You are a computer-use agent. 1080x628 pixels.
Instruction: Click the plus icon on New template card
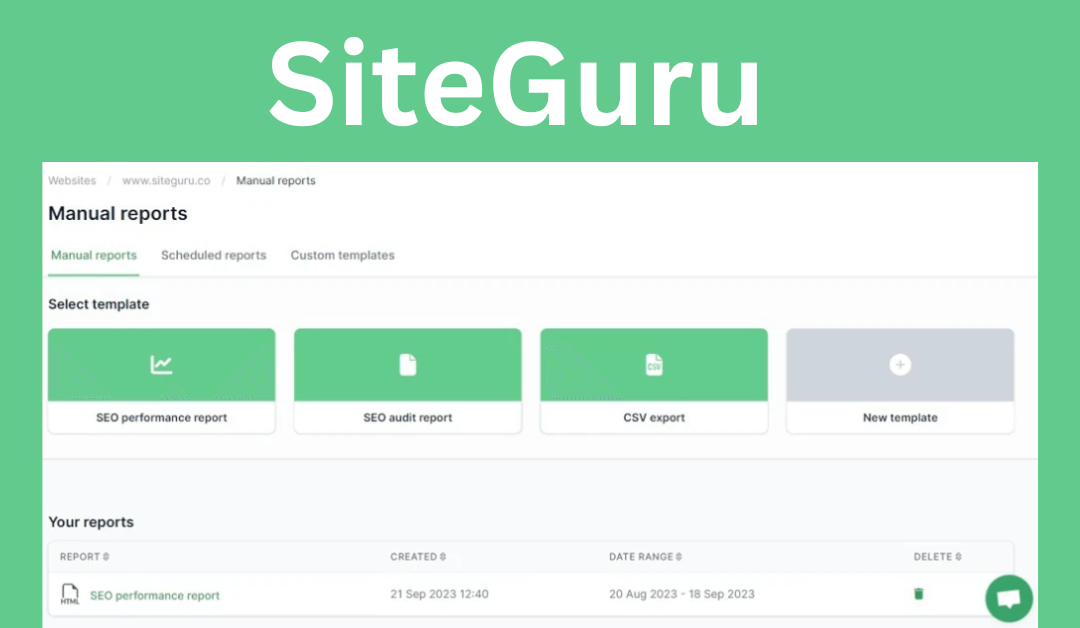(x=899, y=364)
